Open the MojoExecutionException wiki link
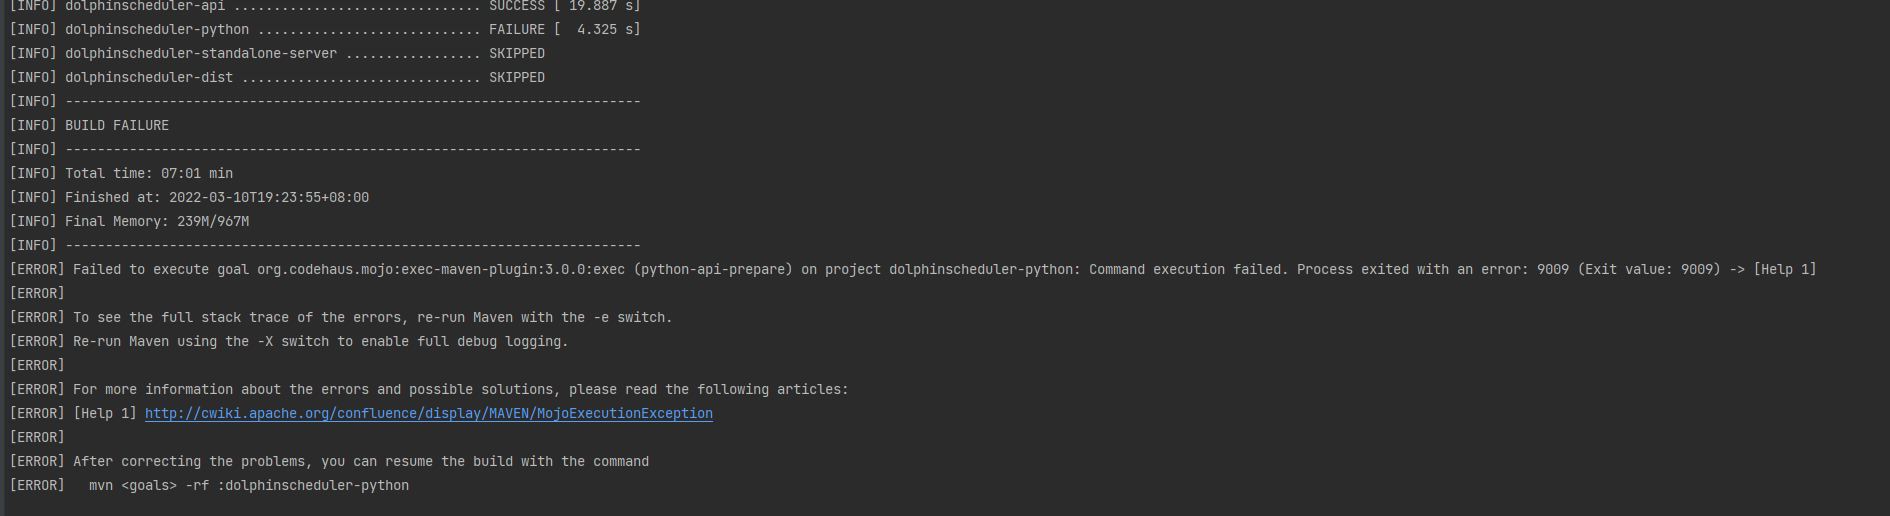 coord(429,414)
